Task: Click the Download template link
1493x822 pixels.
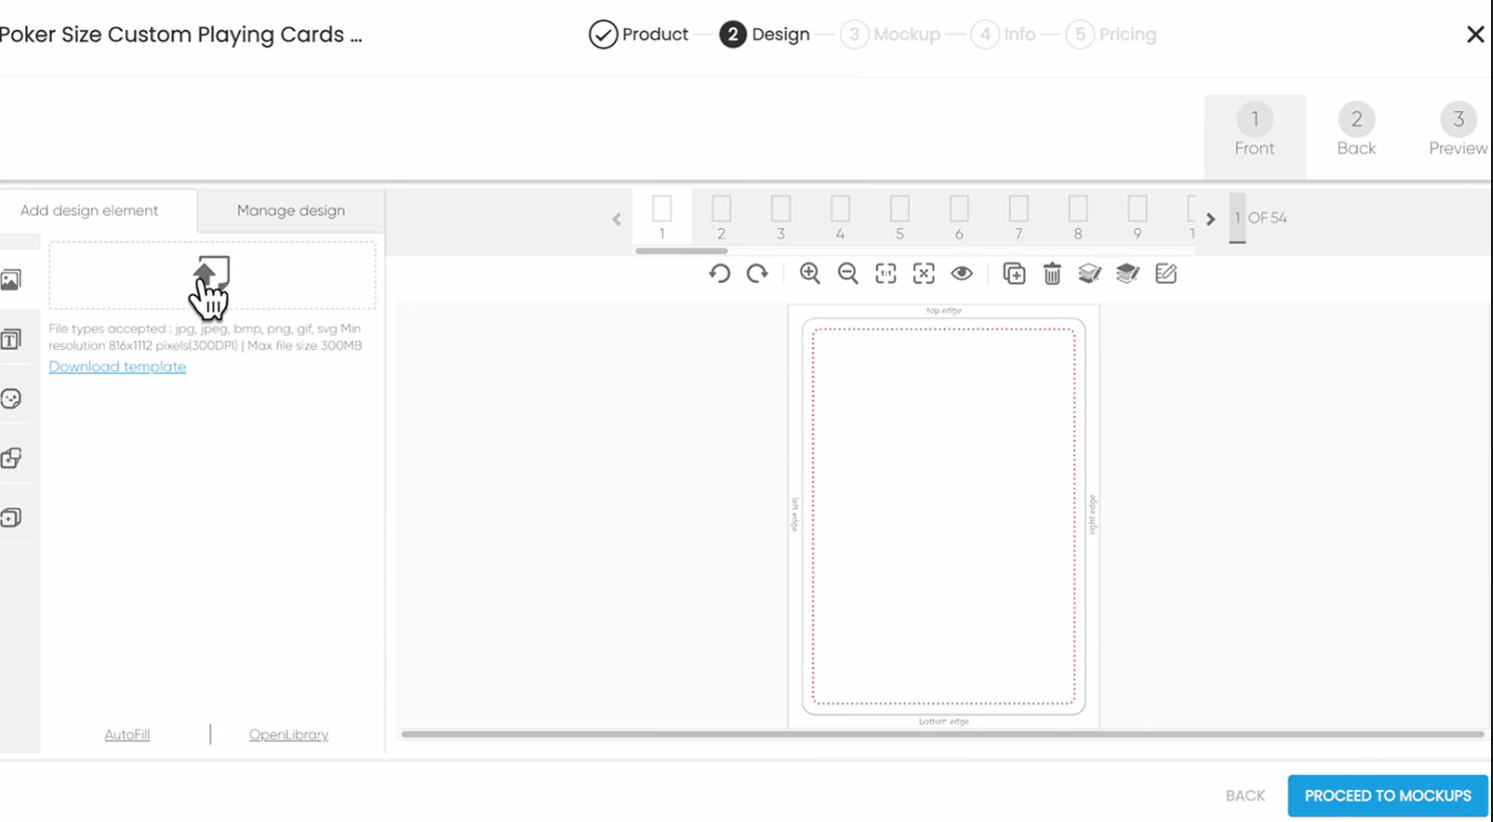Action: coord(117,367)
